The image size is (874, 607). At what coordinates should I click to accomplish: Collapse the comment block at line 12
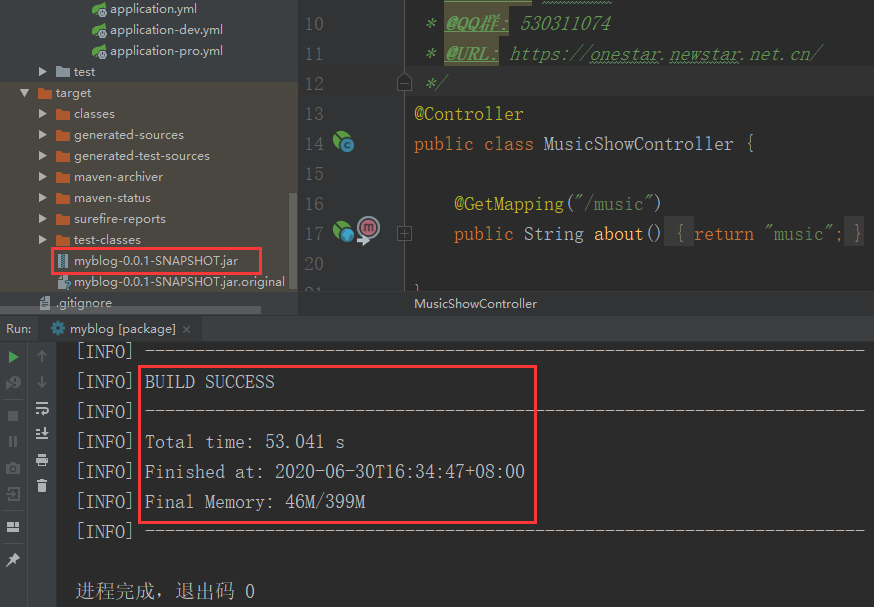coord(404,83)
